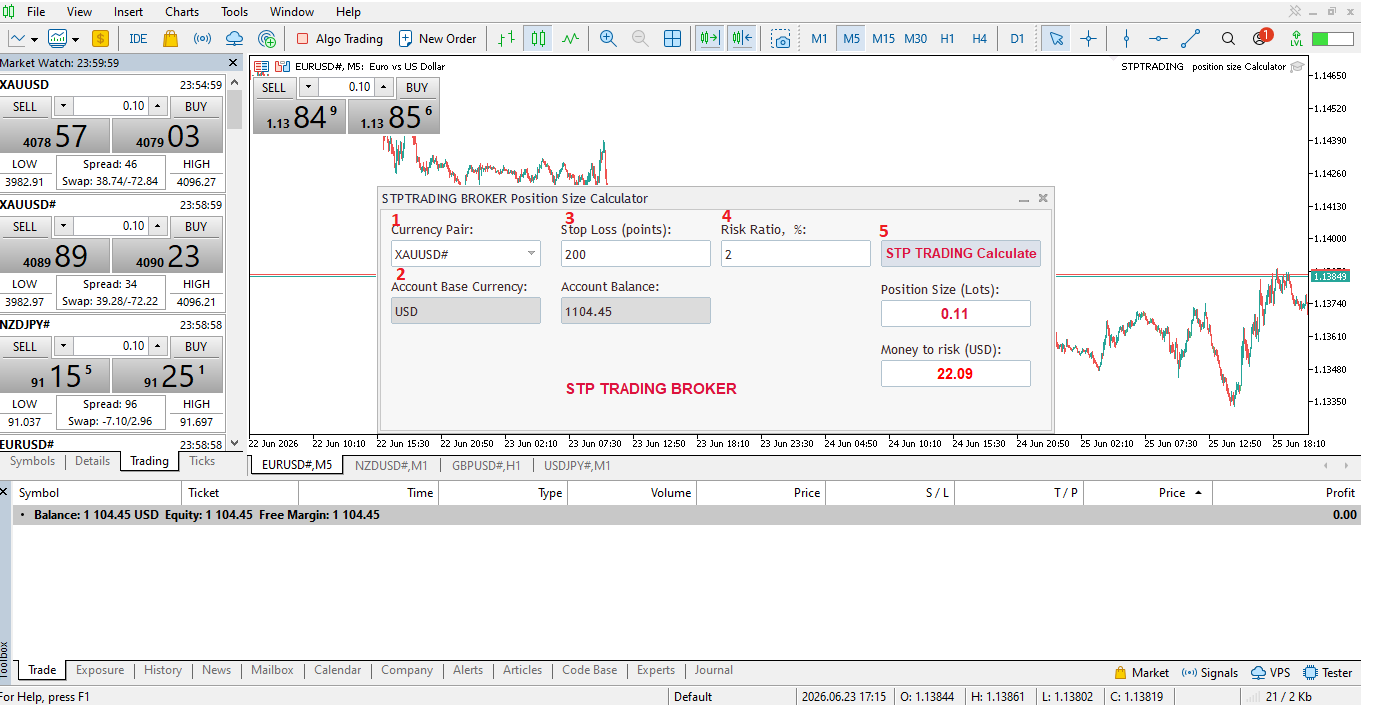Viewport: 1375px width, 705px height.
Task: Draw a vertical line tool
Action: pyautogui.click(x=1126, y=39)
